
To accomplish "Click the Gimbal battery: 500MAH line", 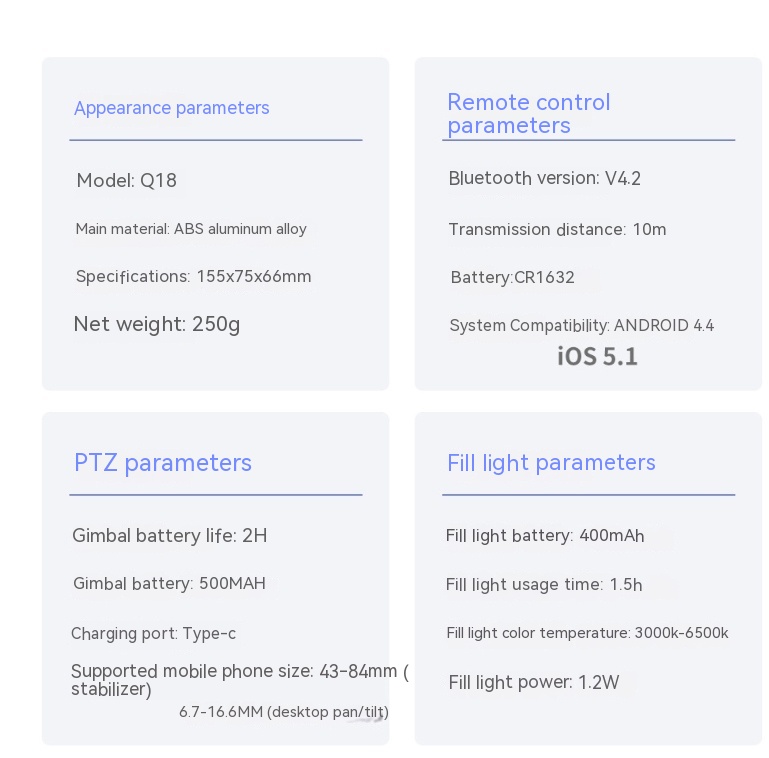I will 169,584.
